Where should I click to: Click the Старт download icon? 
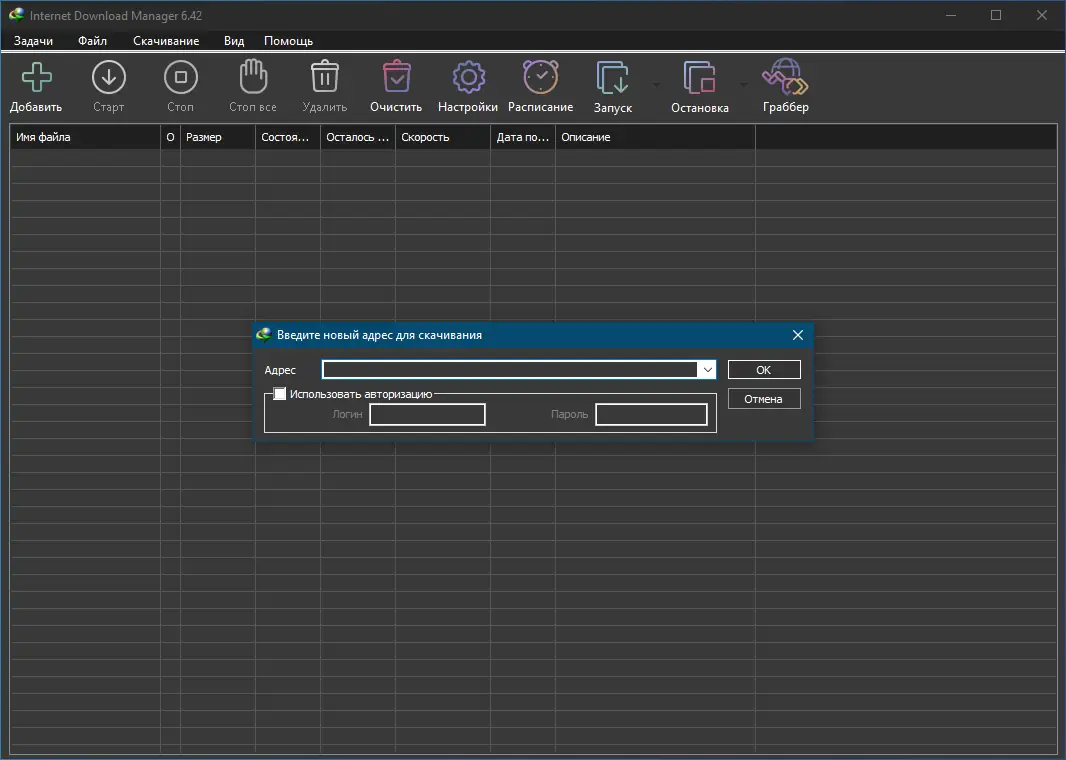[109, 77]
